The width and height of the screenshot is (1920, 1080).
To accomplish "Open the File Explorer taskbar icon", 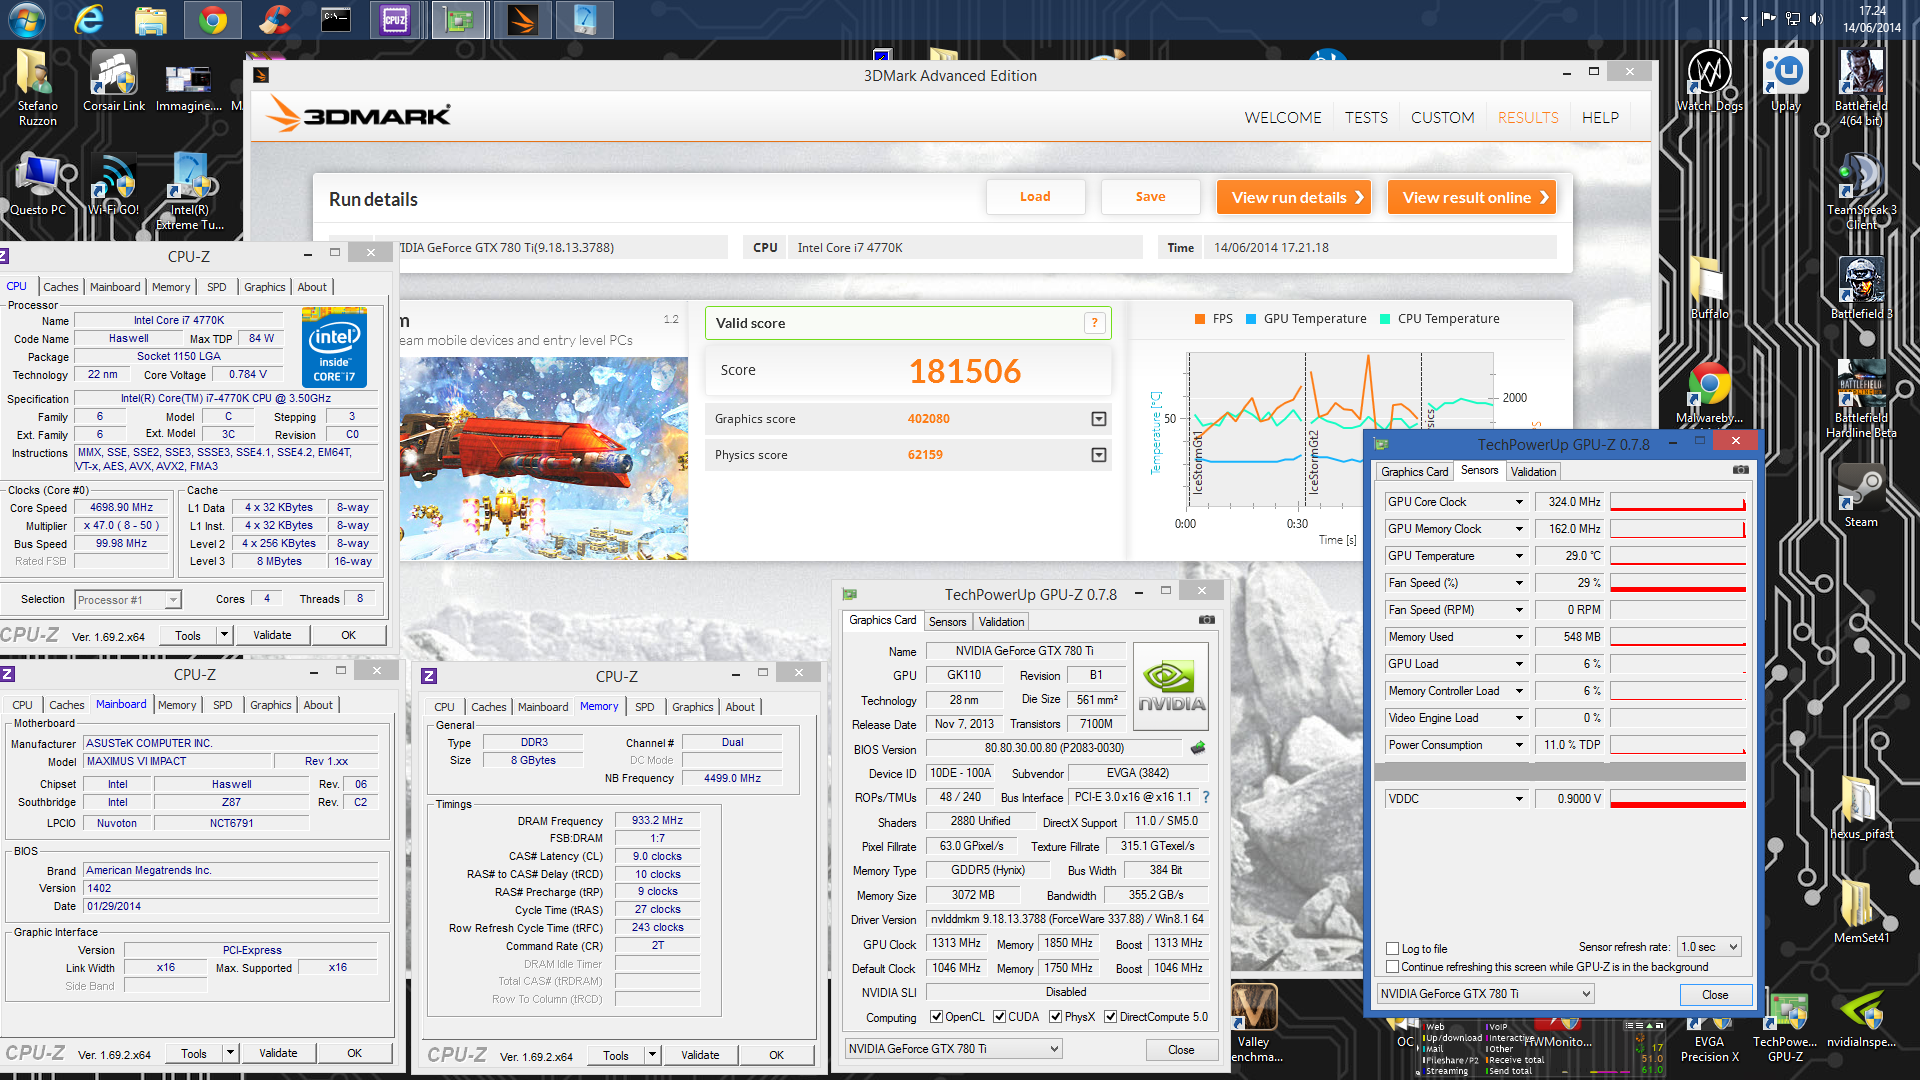I will pyautogui.click(x=151, y=19).
